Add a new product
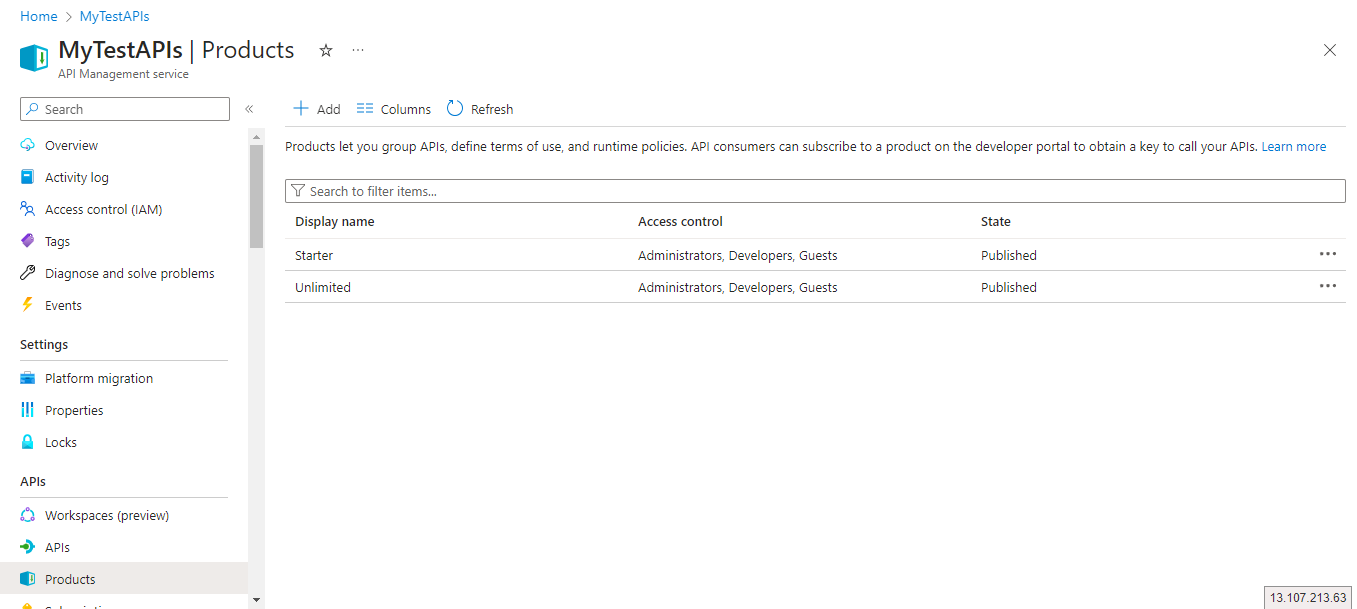This screenshot has height=609, width=1357. click(x=316, y=109)
